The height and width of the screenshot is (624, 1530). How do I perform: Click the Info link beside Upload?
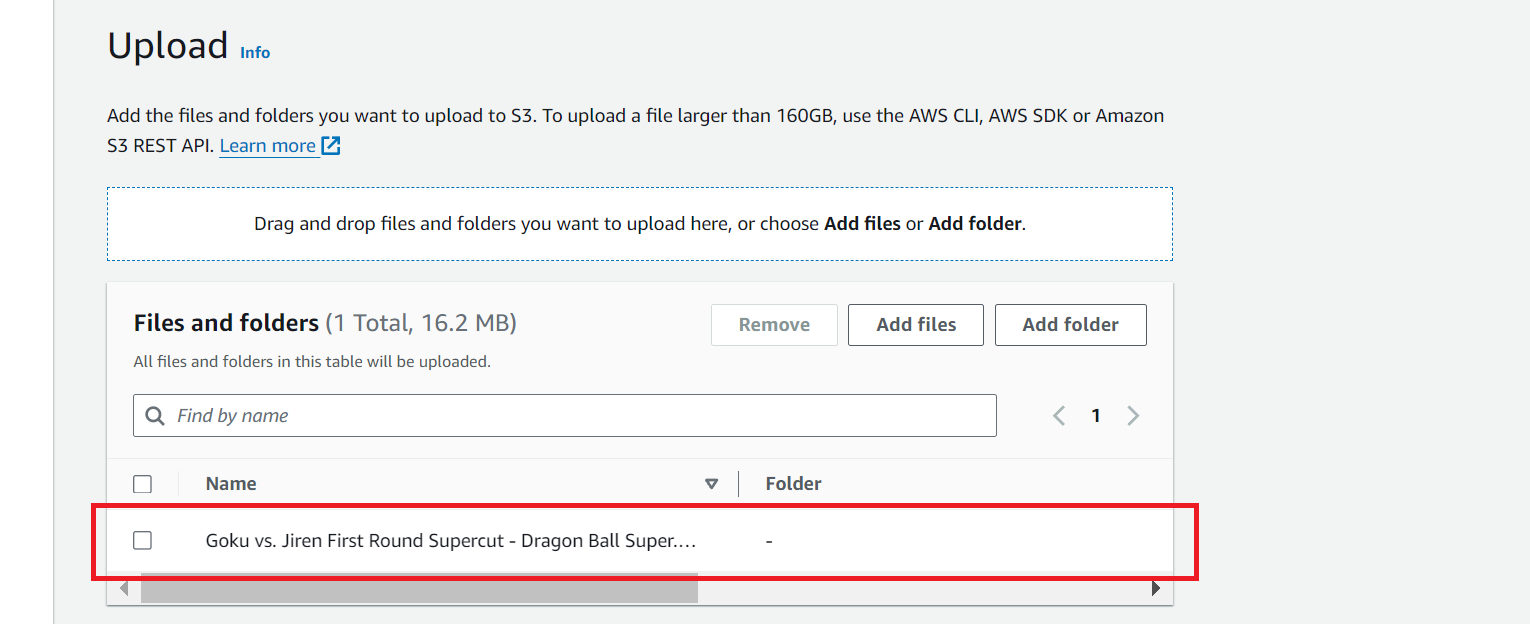(x=255, y=52)
